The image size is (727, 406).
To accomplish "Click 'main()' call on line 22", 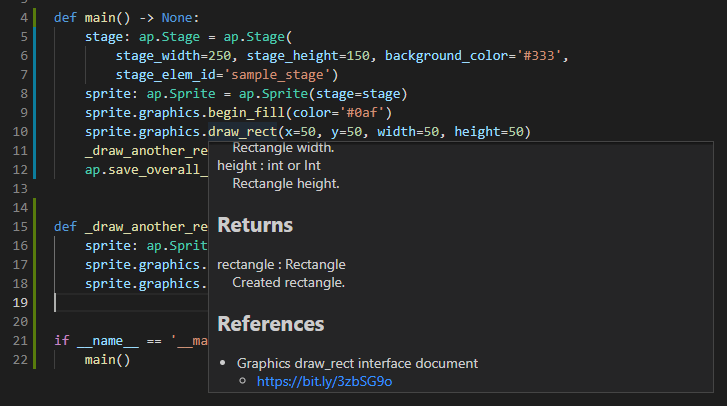I will [108, 360].
